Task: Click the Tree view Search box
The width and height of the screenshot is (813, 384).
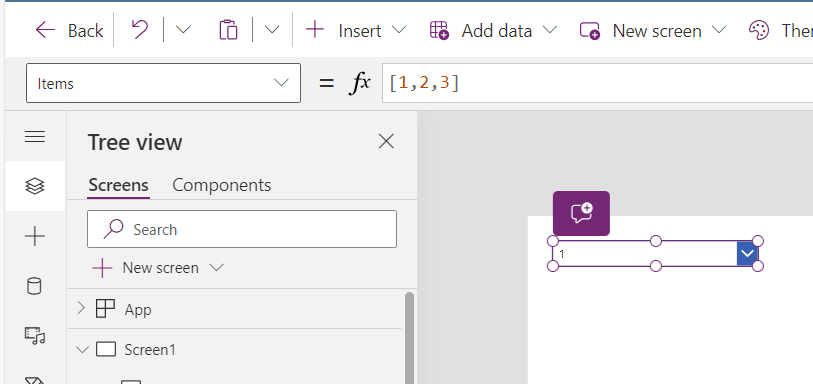Action: pyautogui.click(x=242, y=229)
